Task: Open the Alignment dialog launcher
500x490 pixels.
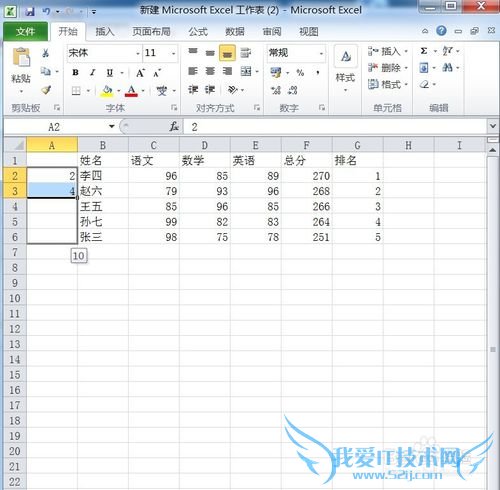Action: (x=257, y=107)
